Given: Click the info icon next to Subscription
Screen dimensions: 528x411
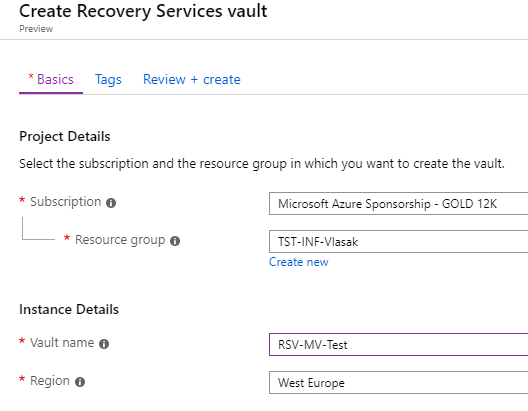Looking at the screenshot, I should click(111, 203).
